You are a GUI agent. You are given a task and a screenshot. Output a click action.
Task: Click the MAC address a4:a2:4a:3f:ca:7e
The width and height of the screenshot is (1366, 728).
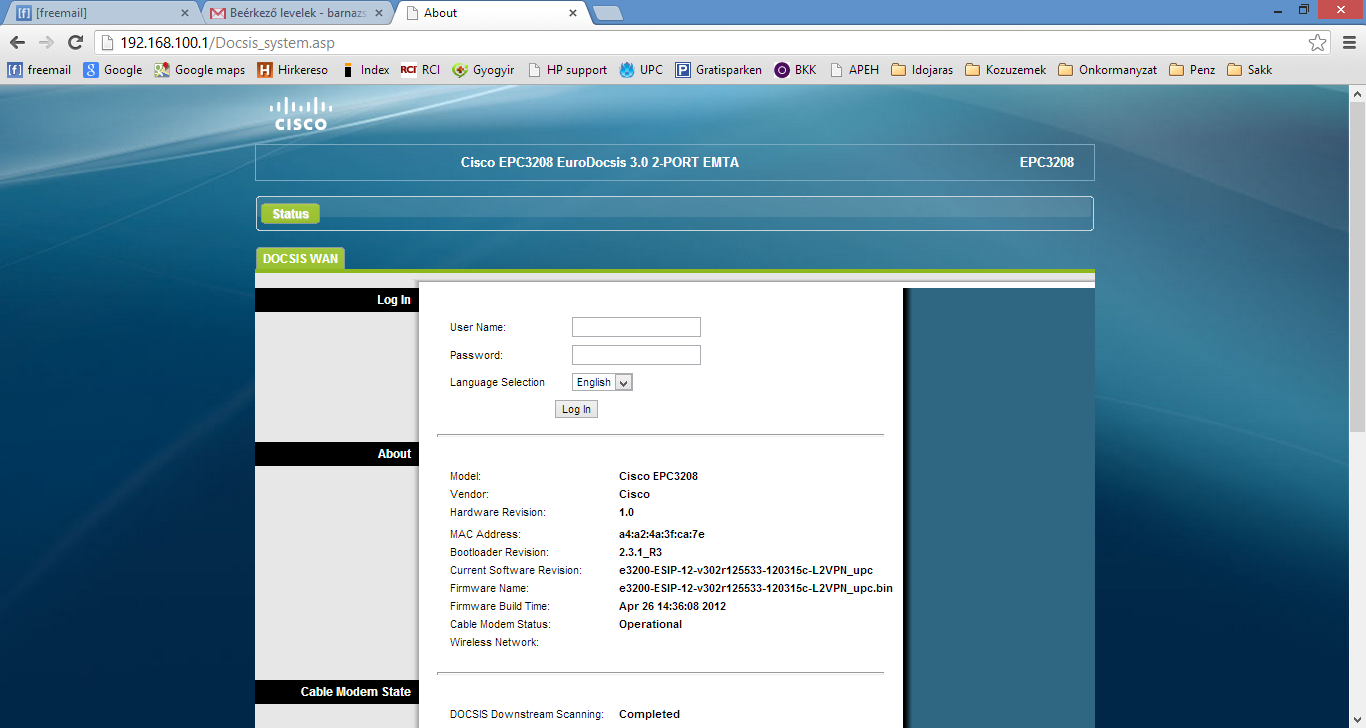pyautogui.click(x=662, y=534)
